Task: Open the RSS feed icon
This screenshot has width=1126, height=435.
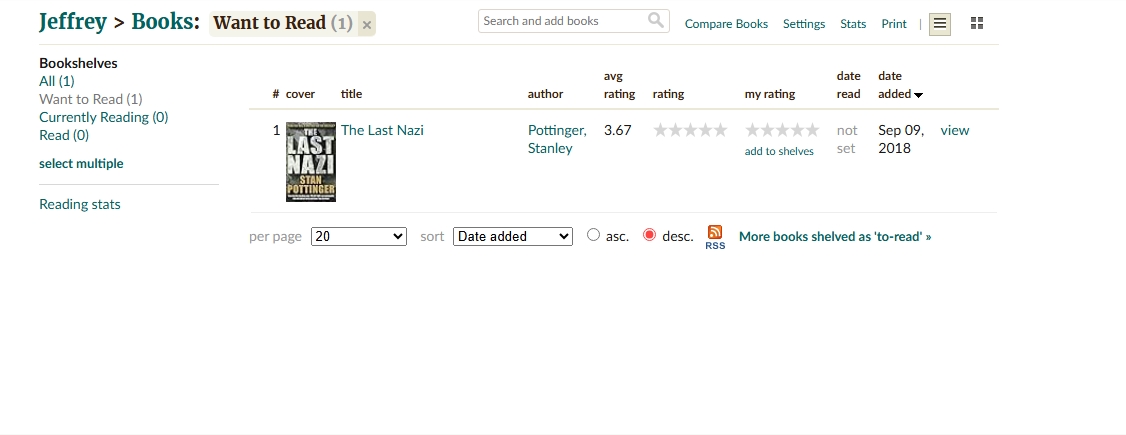Action: click(x=715, y=237)
